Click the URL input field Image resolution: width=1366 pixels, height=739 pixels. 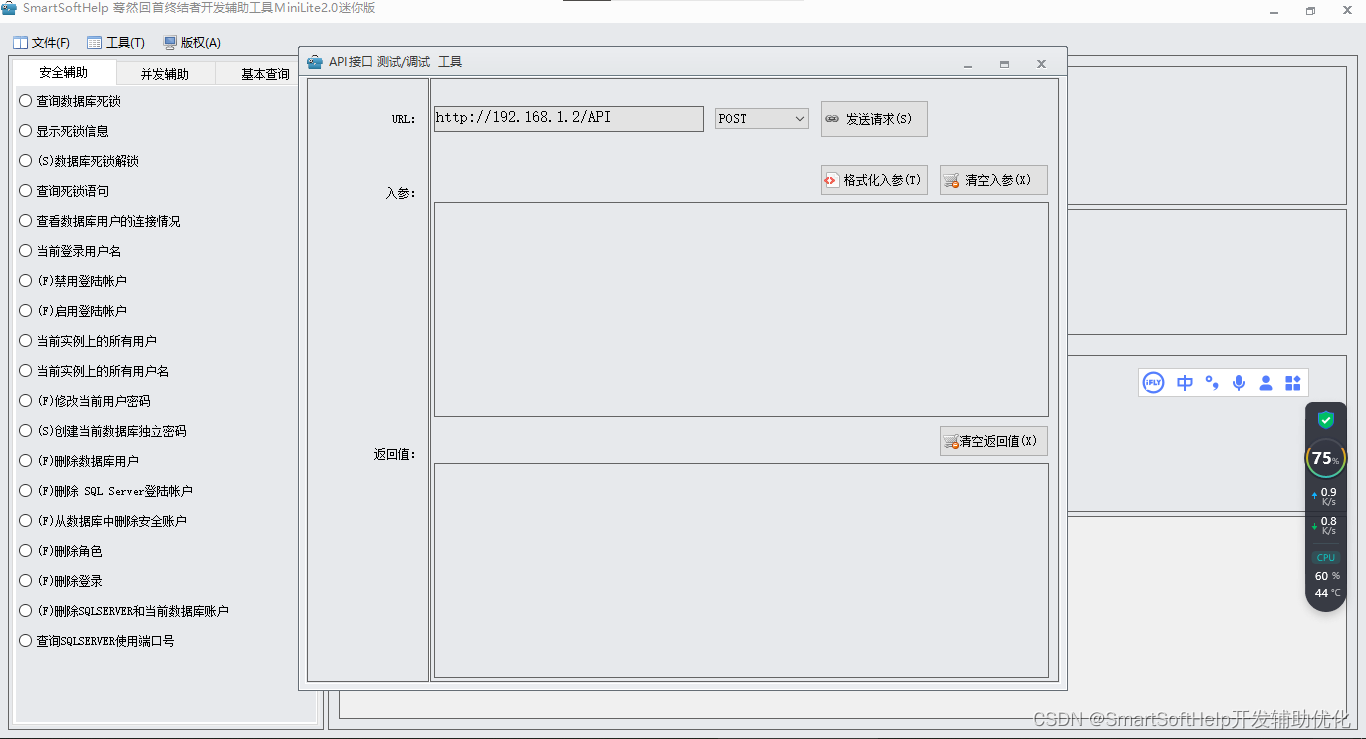tap(569, 118)
